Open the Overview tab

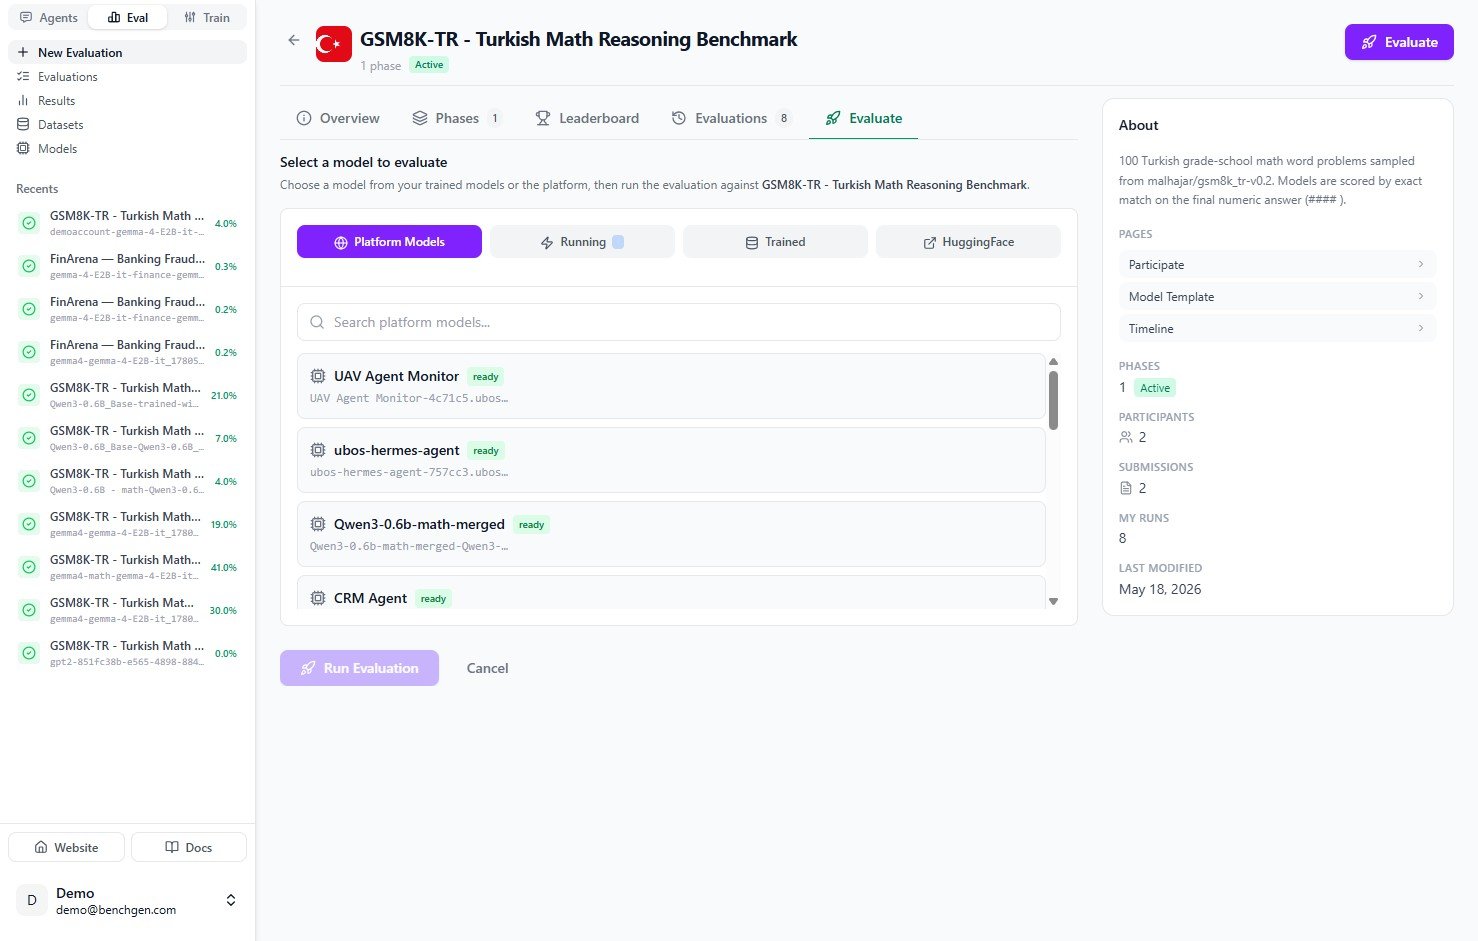pos(338,118)
